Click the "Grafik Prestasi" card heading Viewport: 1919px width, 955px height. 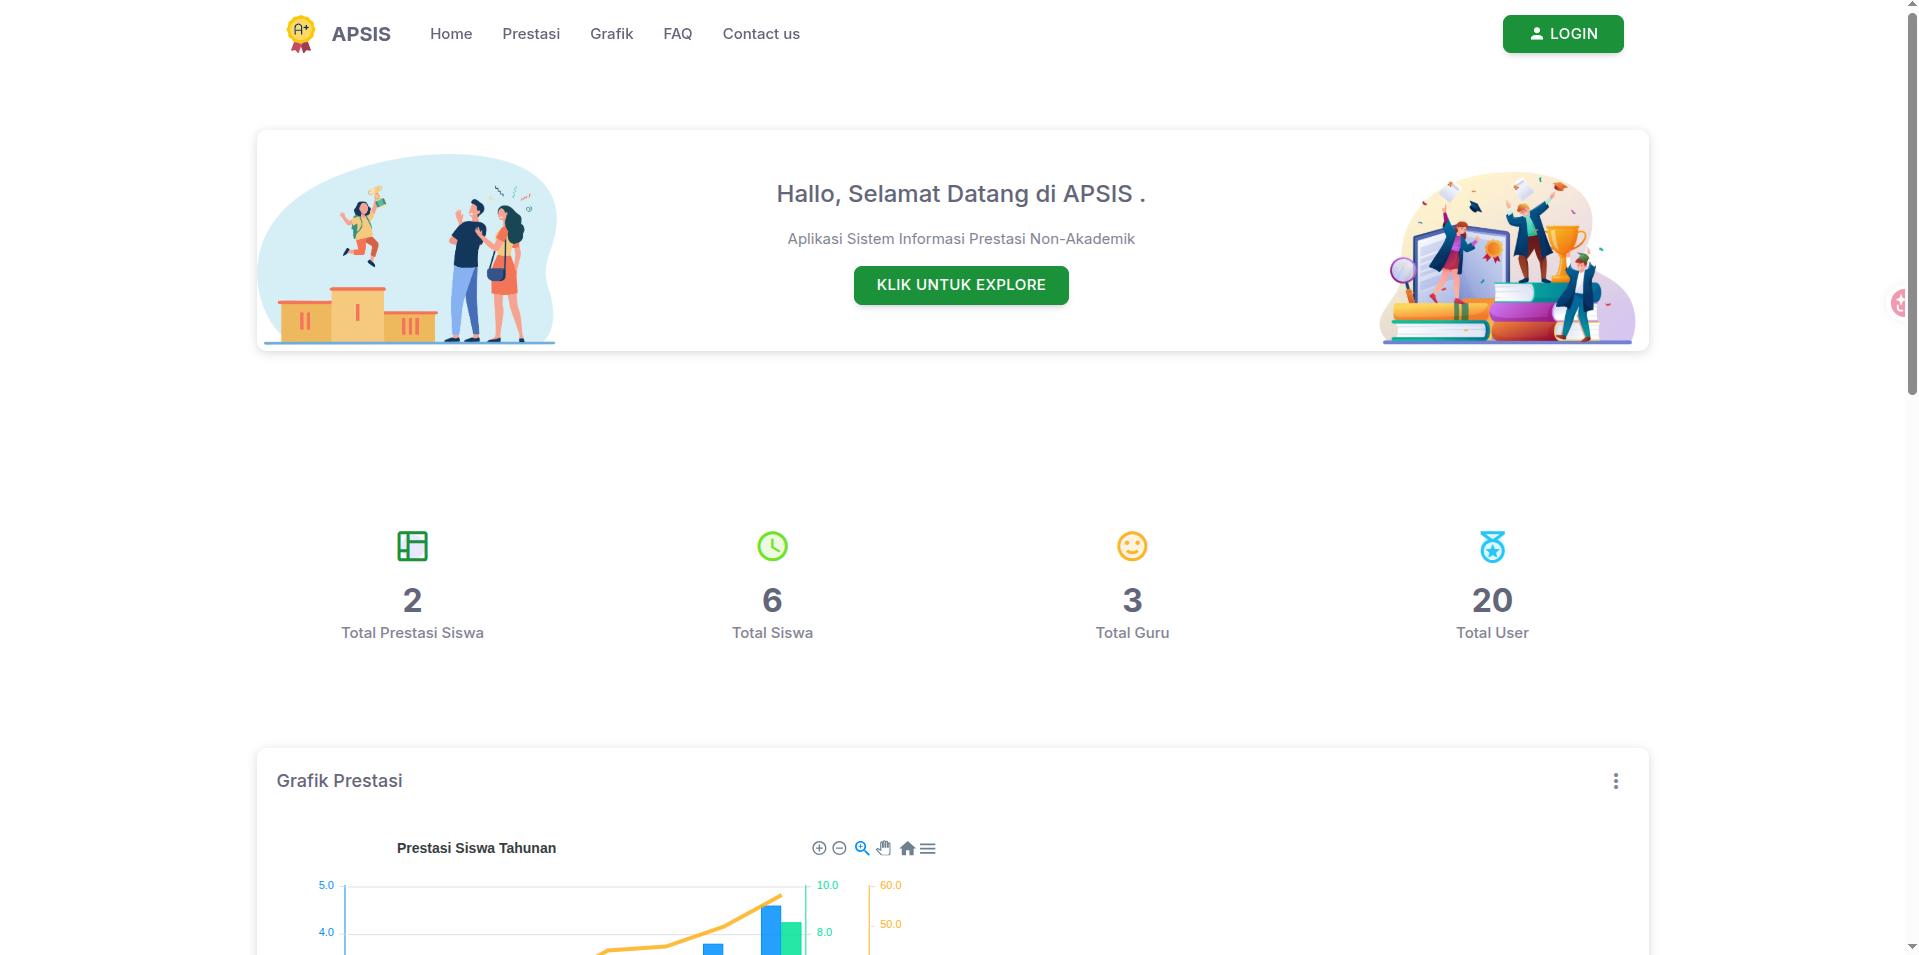point(339,781)
